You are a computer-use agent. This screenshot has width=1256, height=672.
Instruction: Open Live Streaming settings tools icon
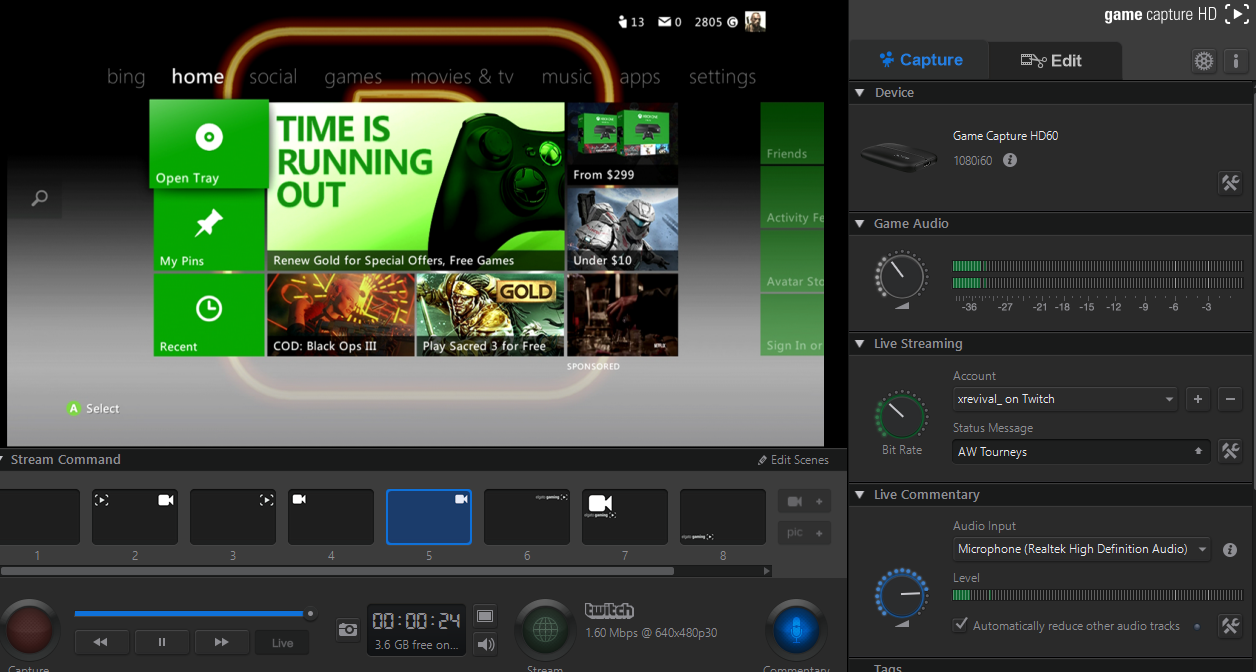click(x=1230, y=451)
